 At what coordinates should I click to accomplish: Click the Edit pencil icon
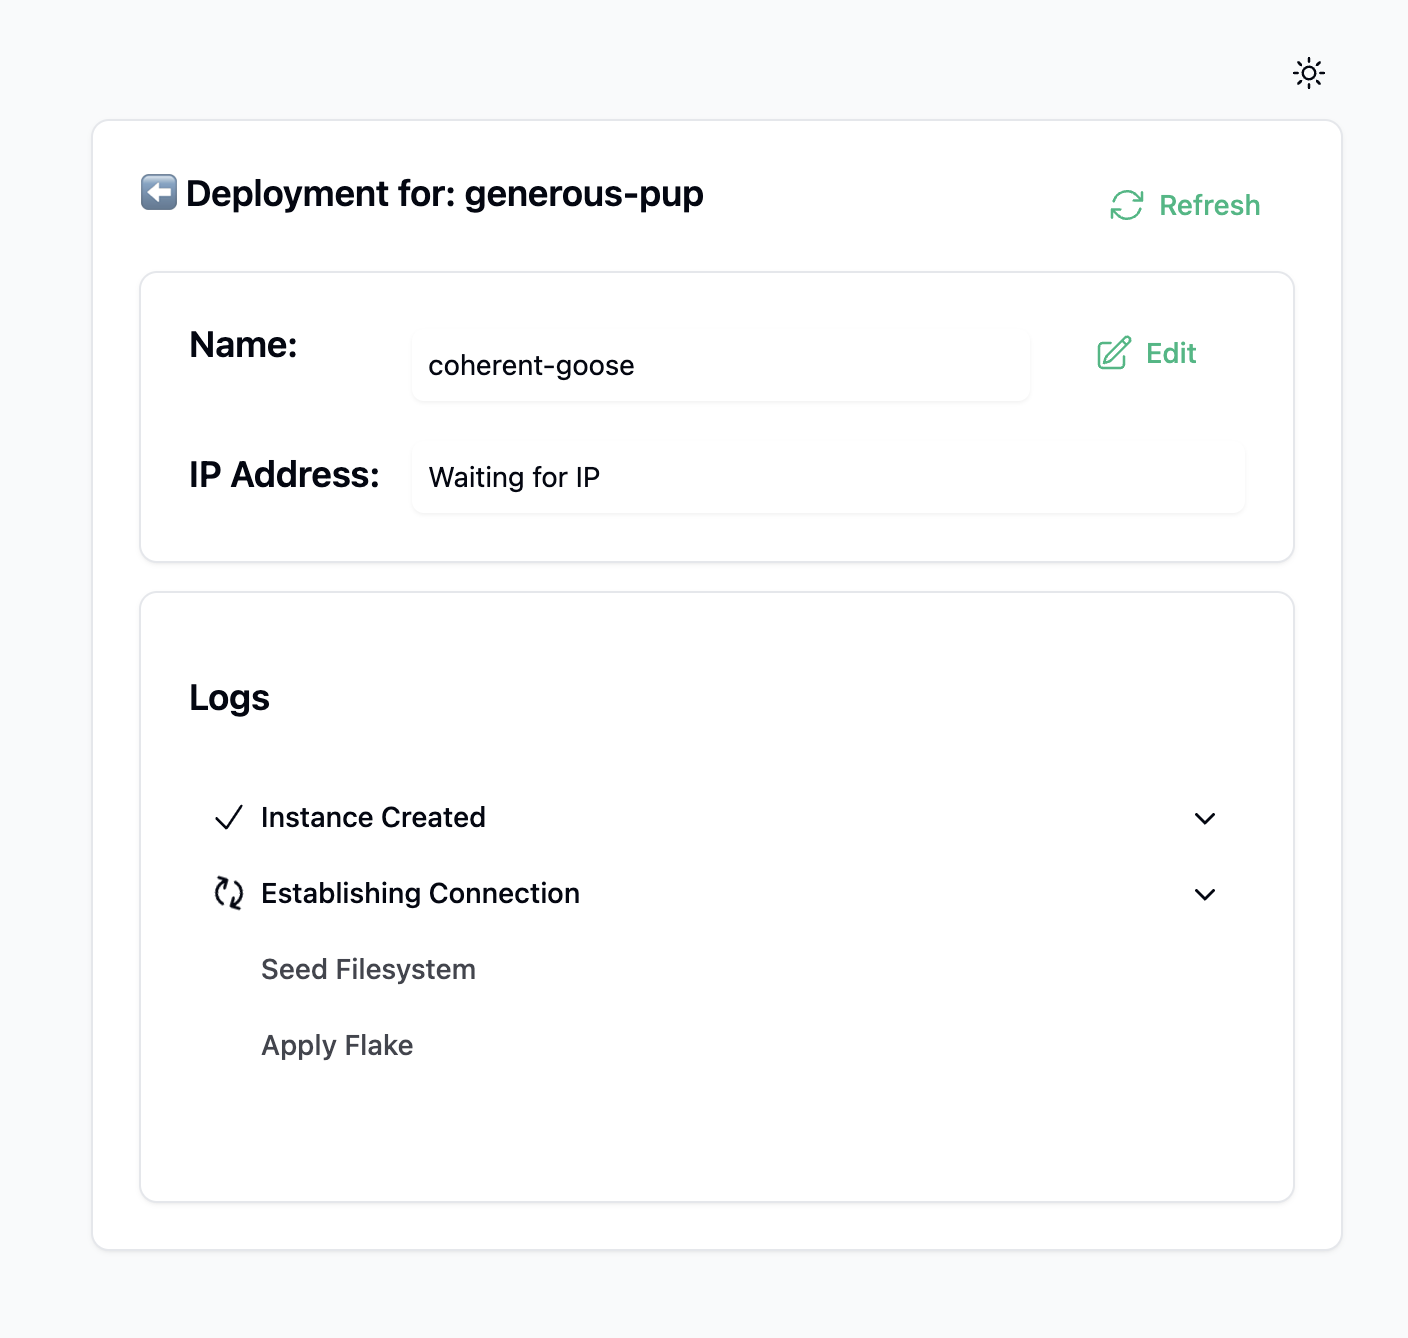1114,353
